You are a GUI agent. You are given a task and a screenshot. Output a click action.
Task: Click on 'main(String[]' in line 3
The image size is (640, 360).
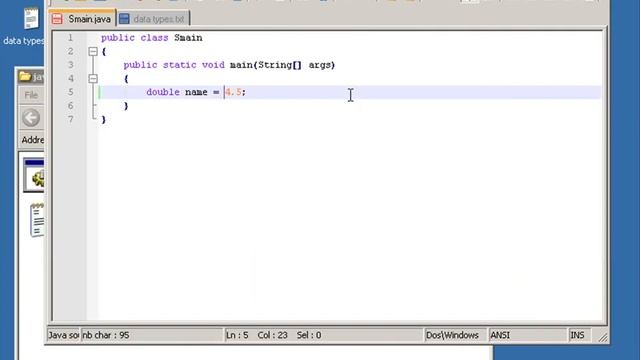pyautogui.click(x=265, y=65)
